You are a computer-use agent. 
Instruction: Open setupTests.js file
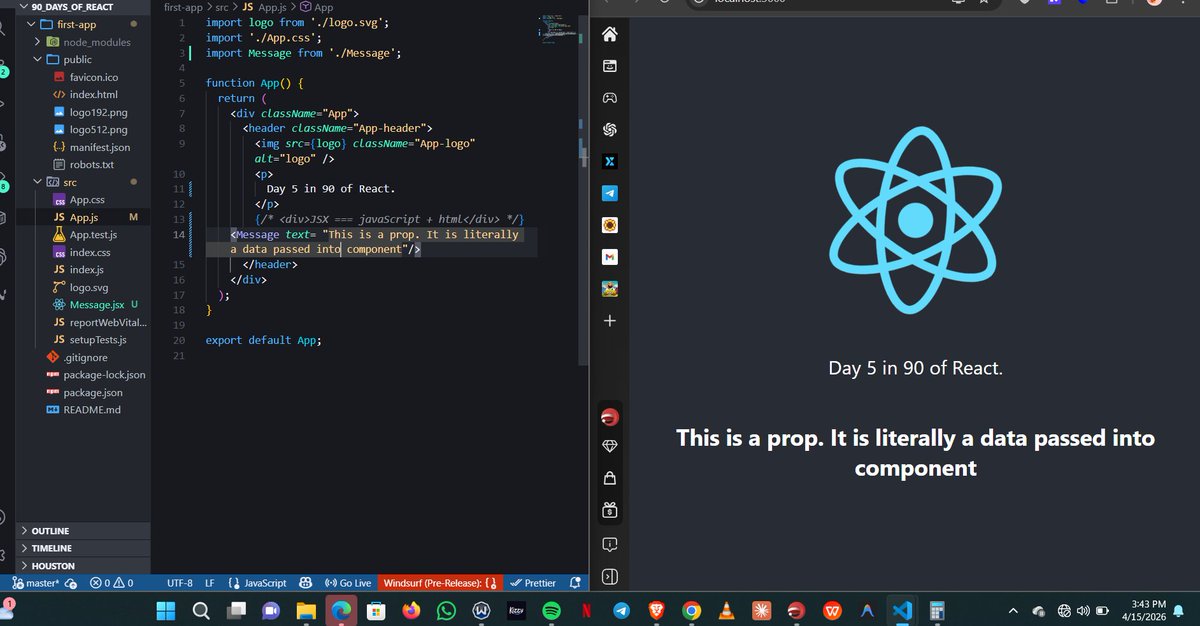tap(98, 339)
